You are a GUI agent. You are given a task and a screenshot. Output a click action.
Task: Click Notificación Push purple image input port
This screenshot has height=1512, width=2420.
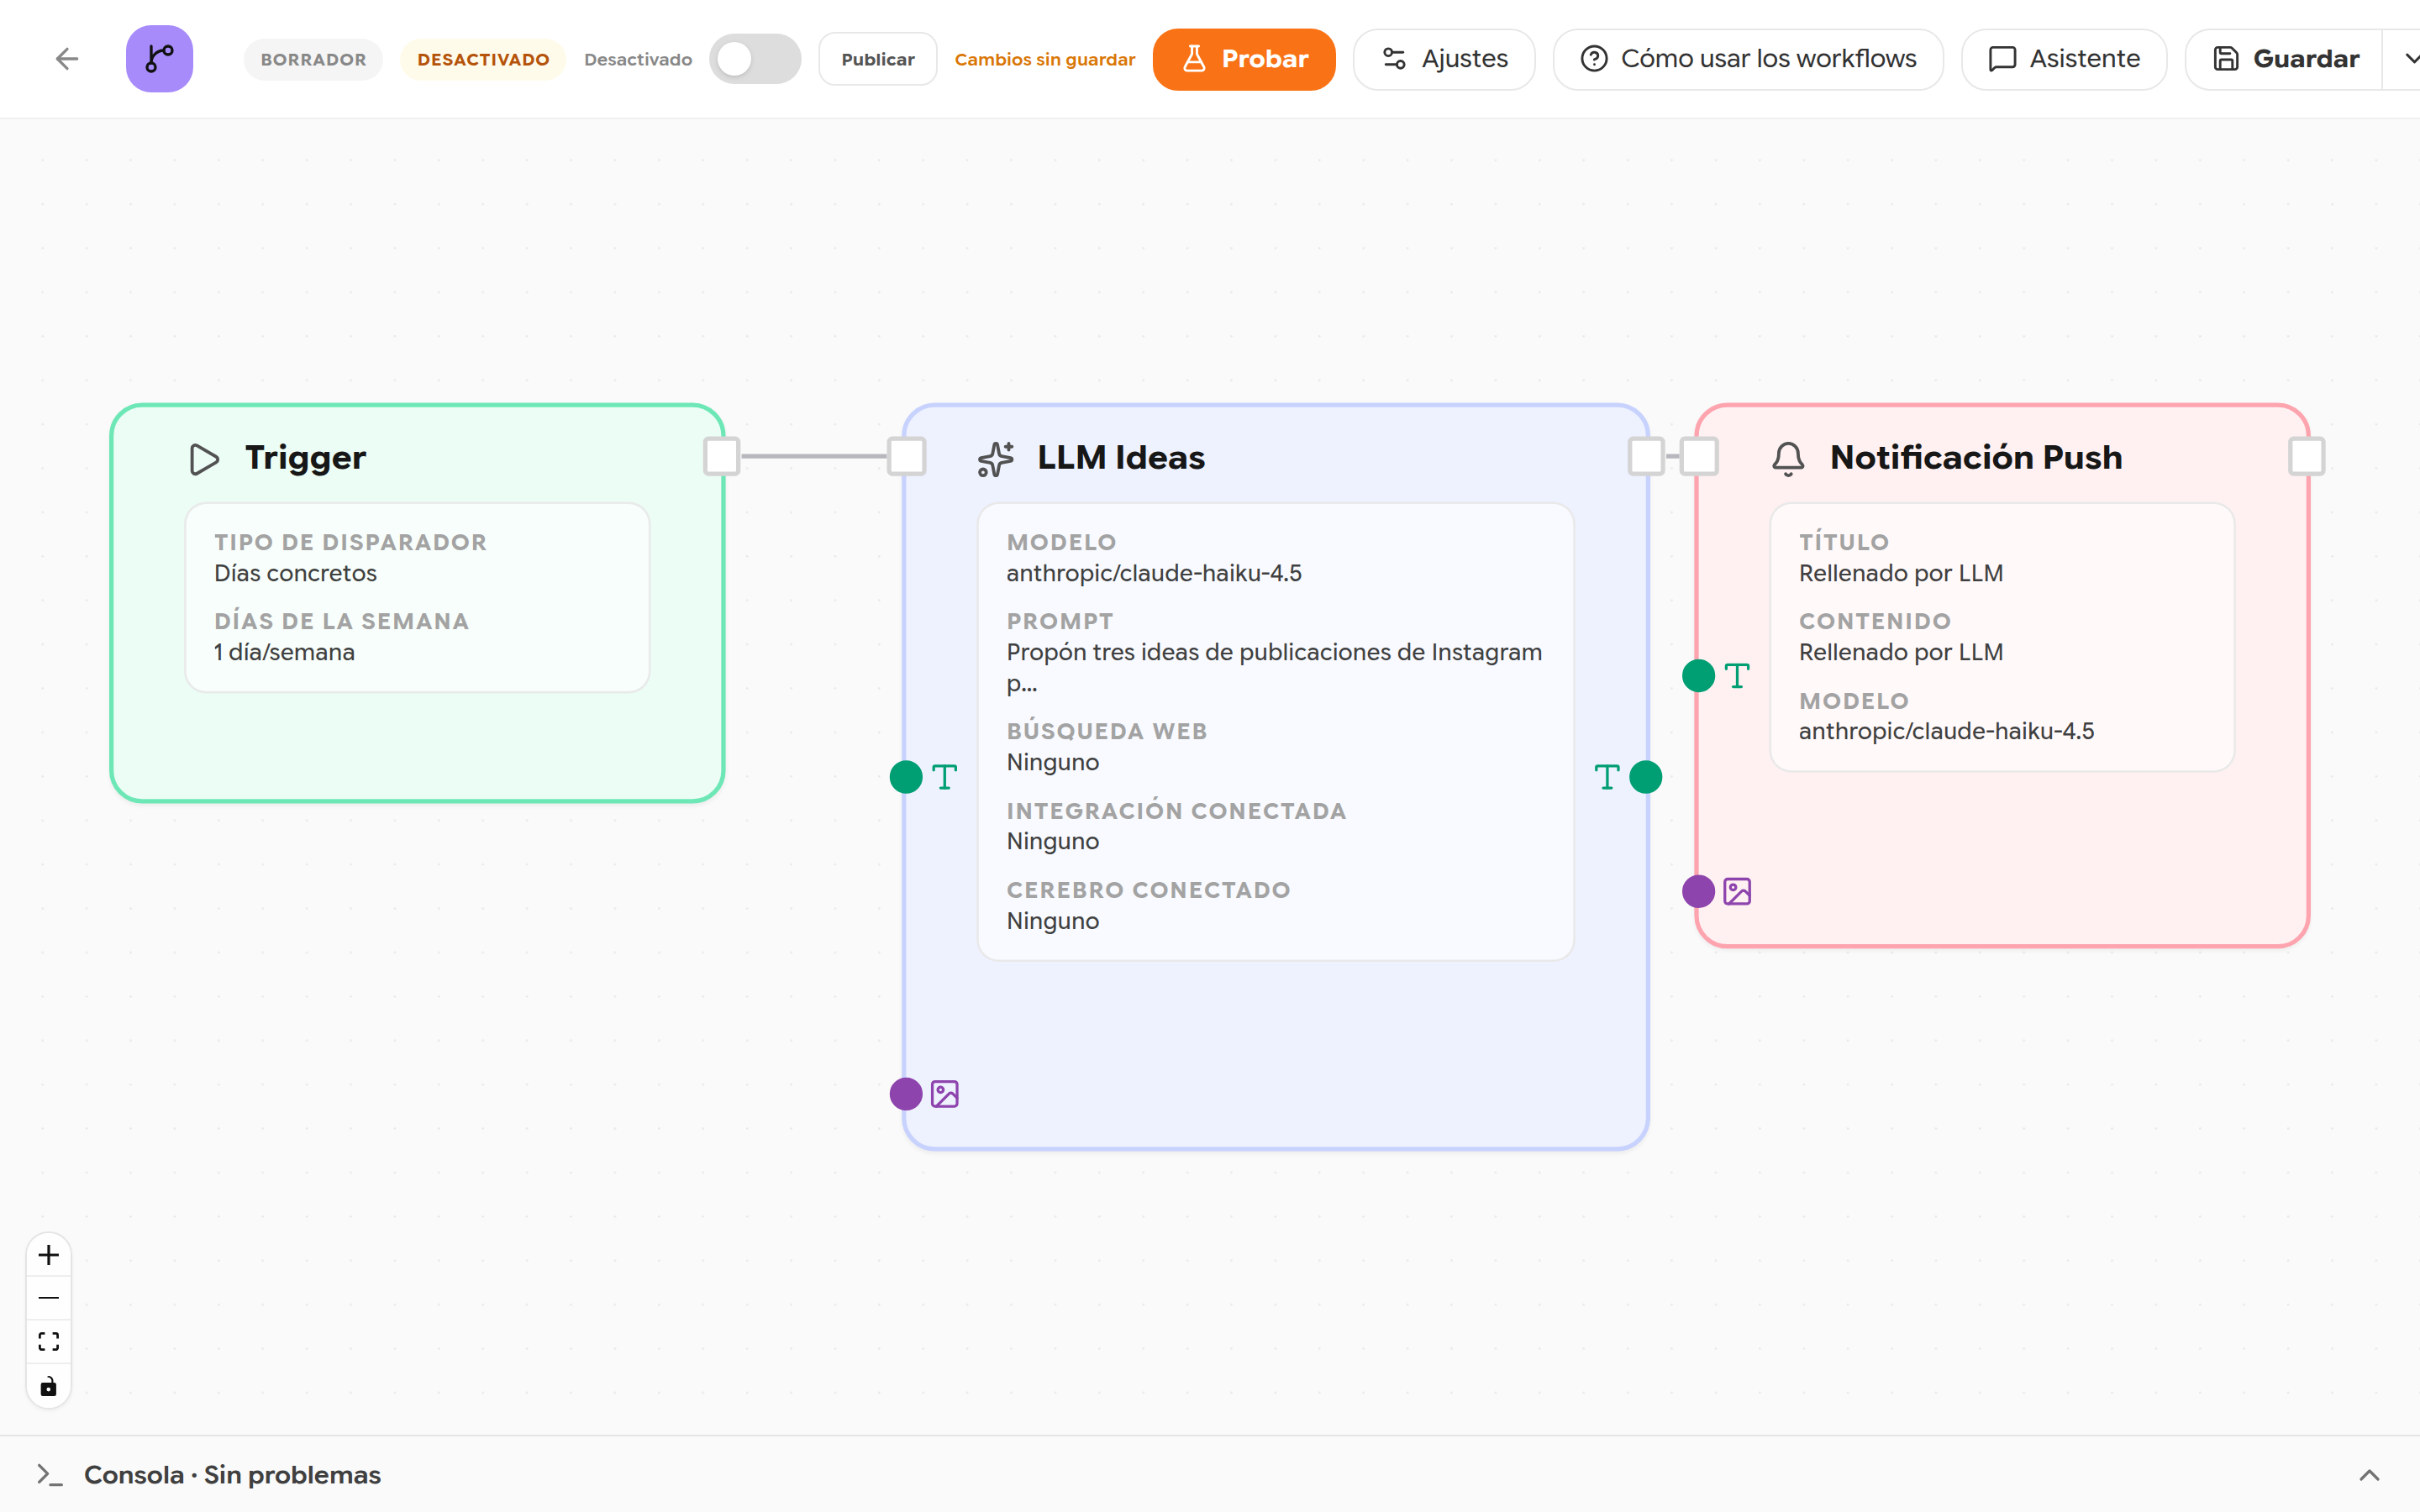[x=1698, y=891]
